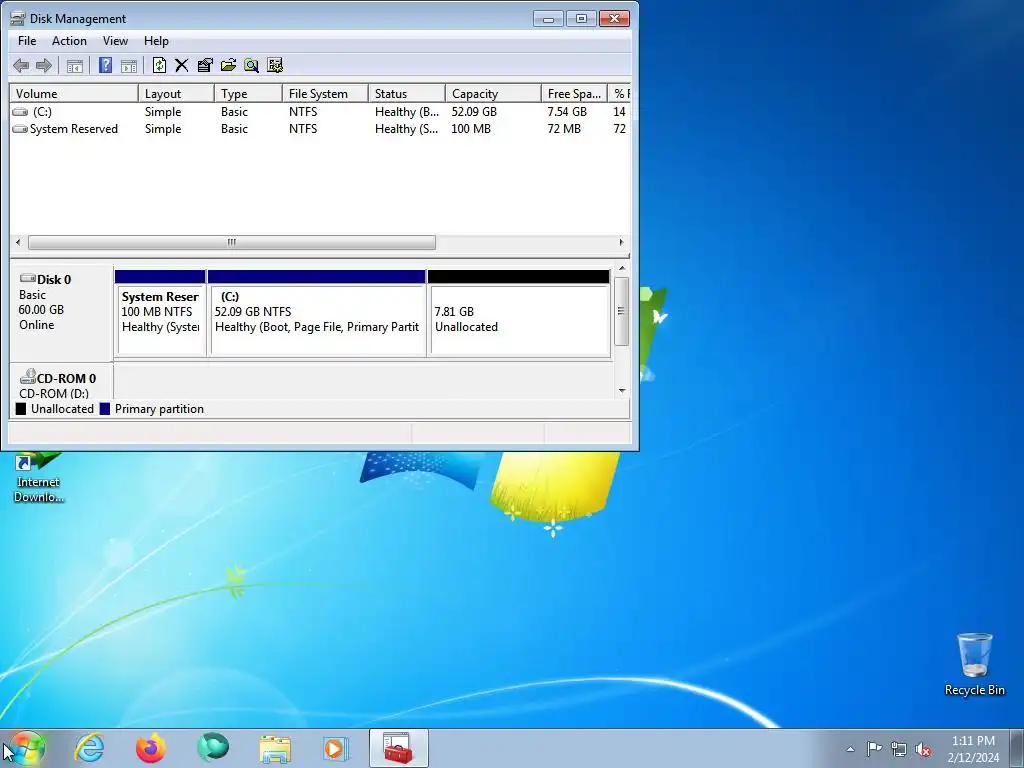Click the disk pane scroll down arrow
This screenshot has height=768, width=1024.
click(x=622, y=391)
